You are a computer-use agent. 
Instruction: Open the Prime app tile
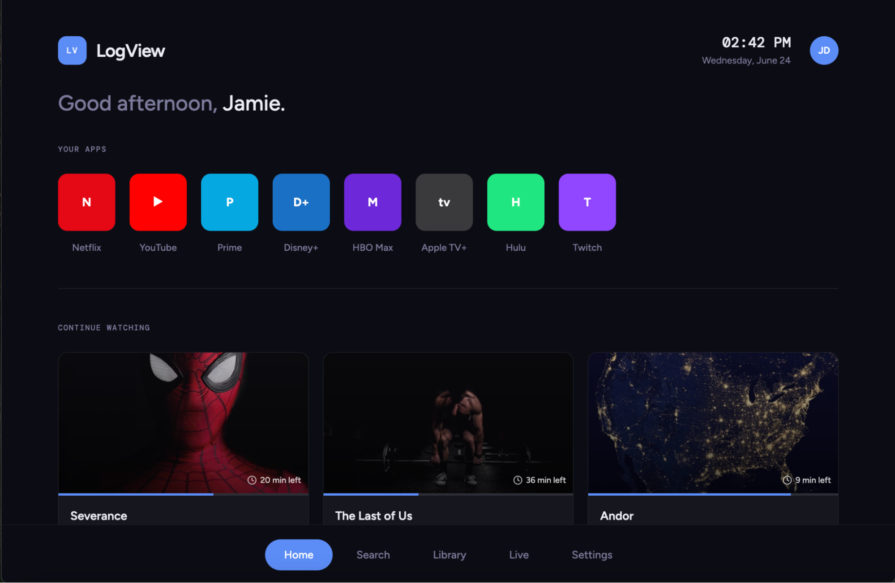[x=229, y=202]
